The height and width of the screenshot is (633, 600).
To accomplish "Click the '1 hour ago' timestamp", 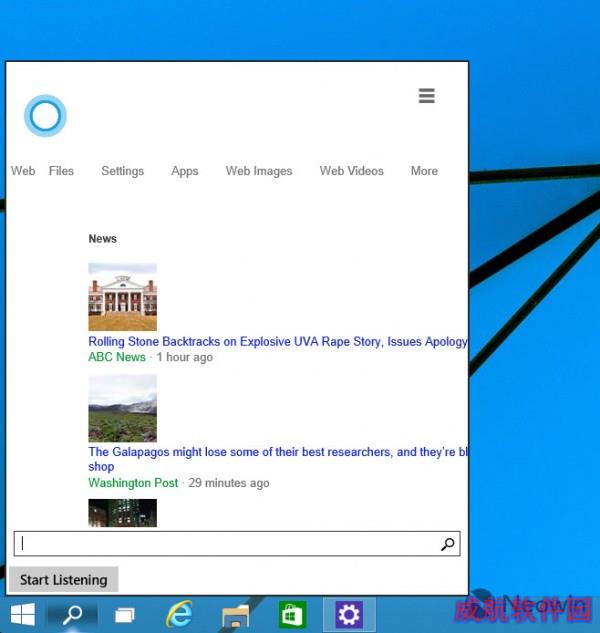I will point(185,357).
